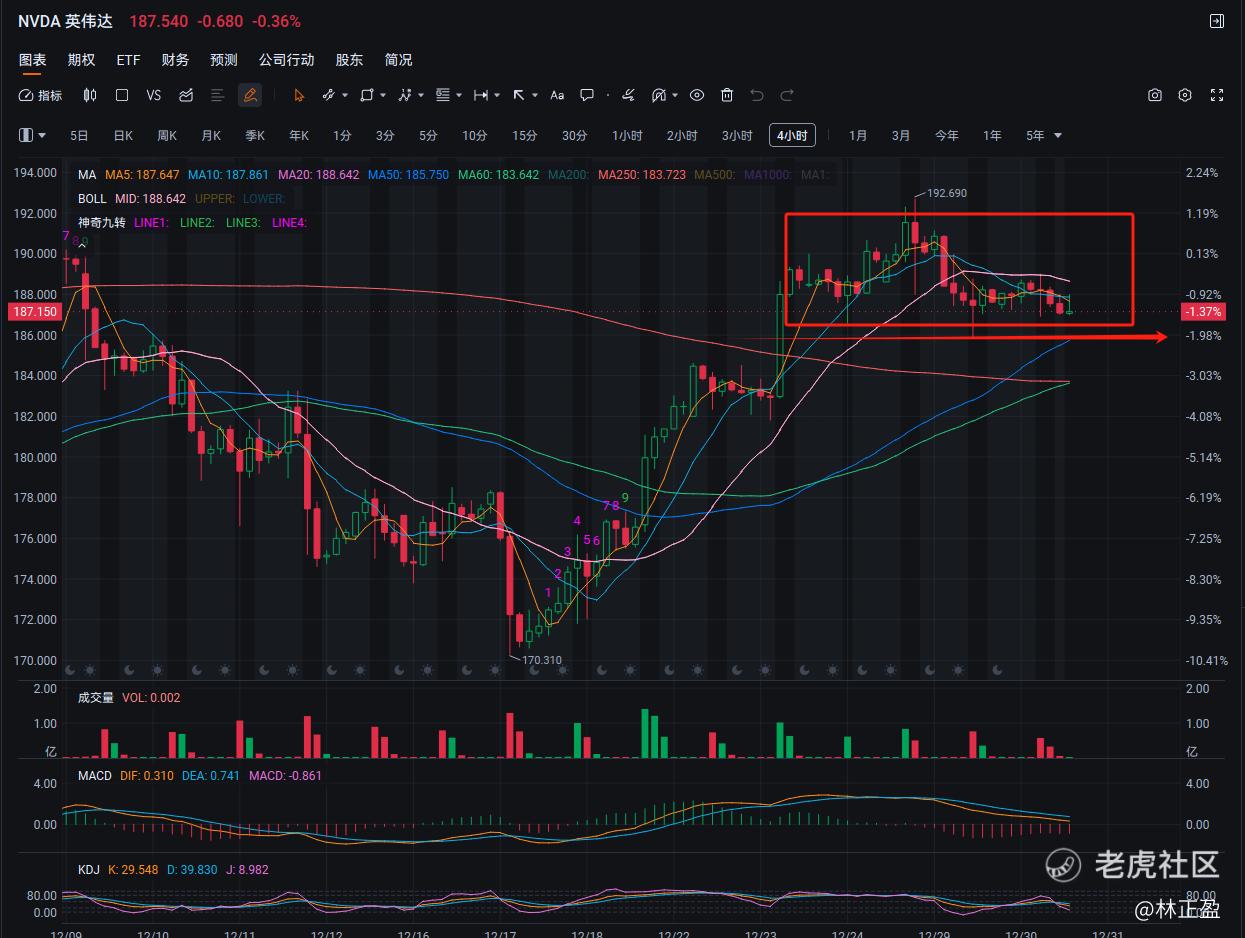Screen dimensions: 1245x938
Task: Click the 神奇九转 indicator label
Action: [102, 222]
